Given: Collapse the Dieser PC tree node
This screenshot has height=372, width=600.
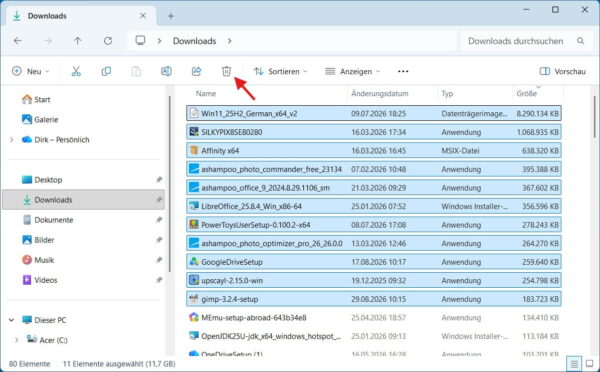Looking at the screenshot, I should 11,320.
